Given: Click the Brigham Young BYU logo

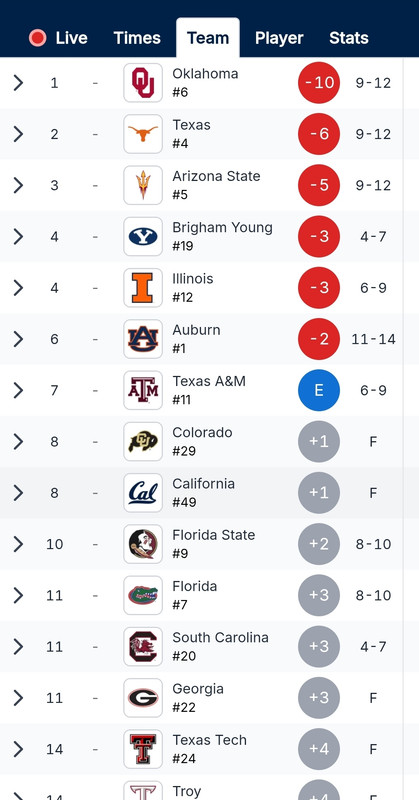Looking at the screenshot, I should [x=143, y=237].
